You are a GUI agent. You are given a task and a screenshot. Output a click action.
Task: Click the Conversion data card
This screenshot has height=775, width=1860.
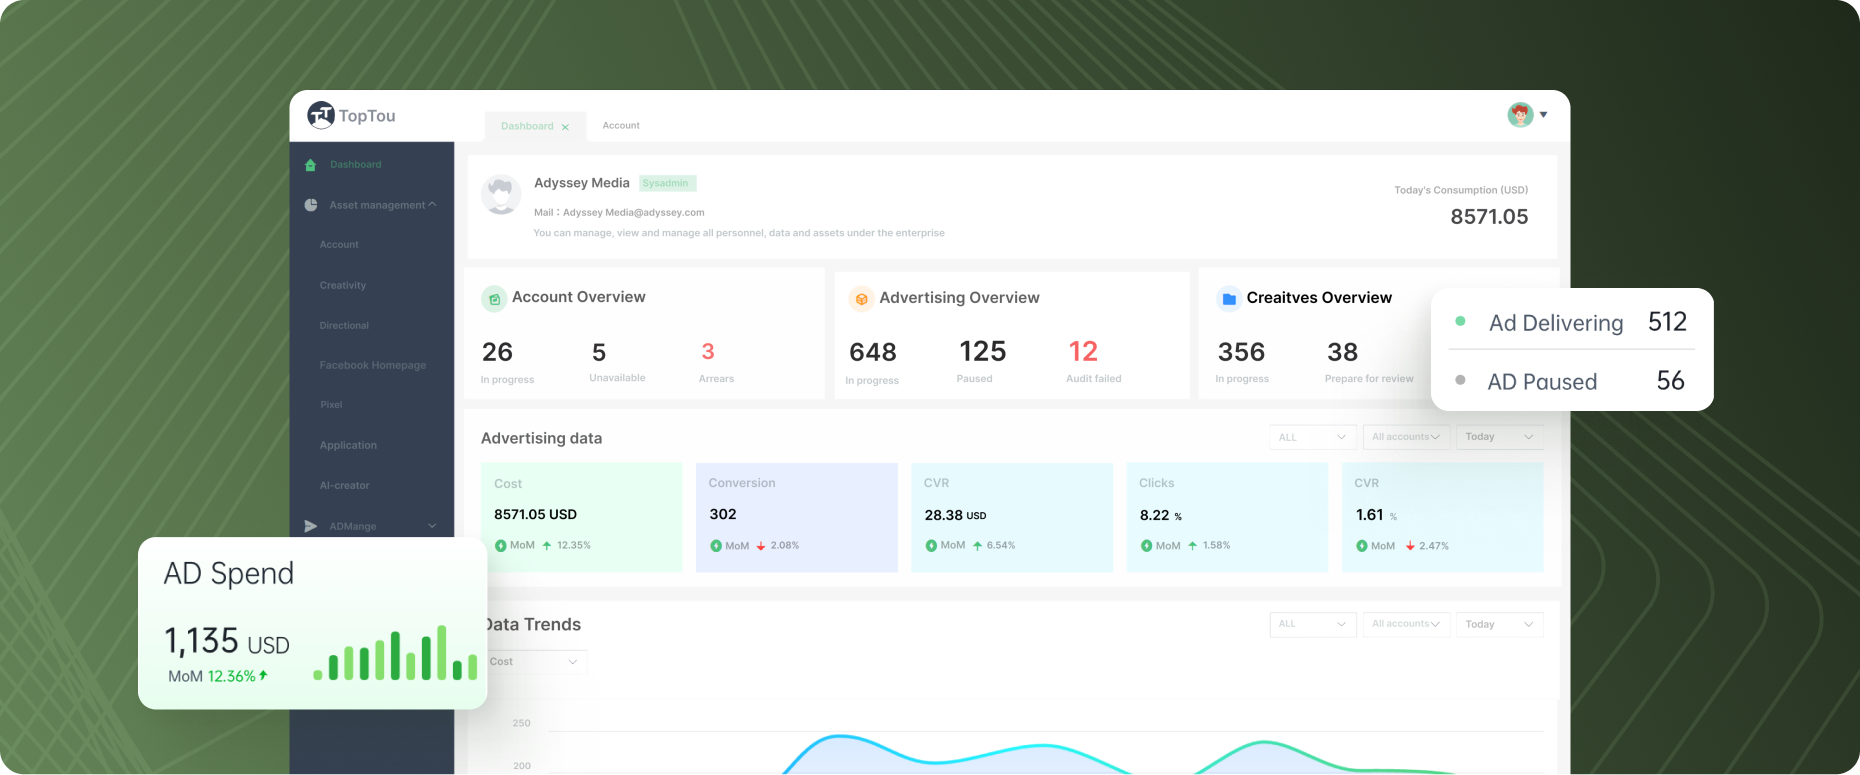pyautogui.click(x=796, y=517)
